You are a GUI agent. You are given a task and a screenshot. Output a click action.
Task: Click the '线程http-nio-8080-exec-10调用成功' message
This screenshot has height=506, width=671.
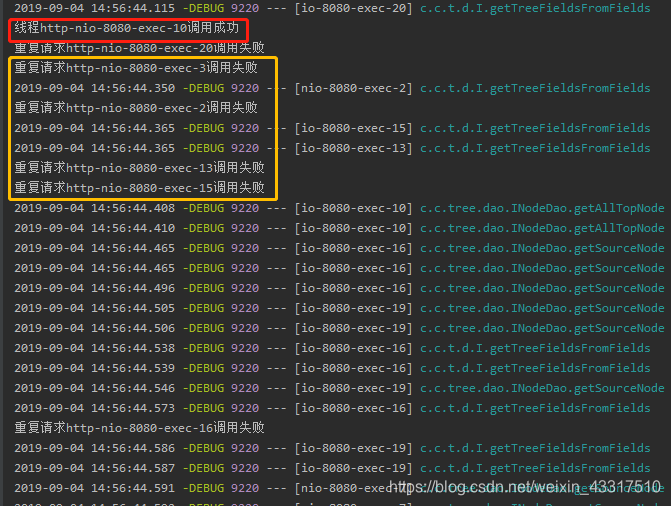127,28
